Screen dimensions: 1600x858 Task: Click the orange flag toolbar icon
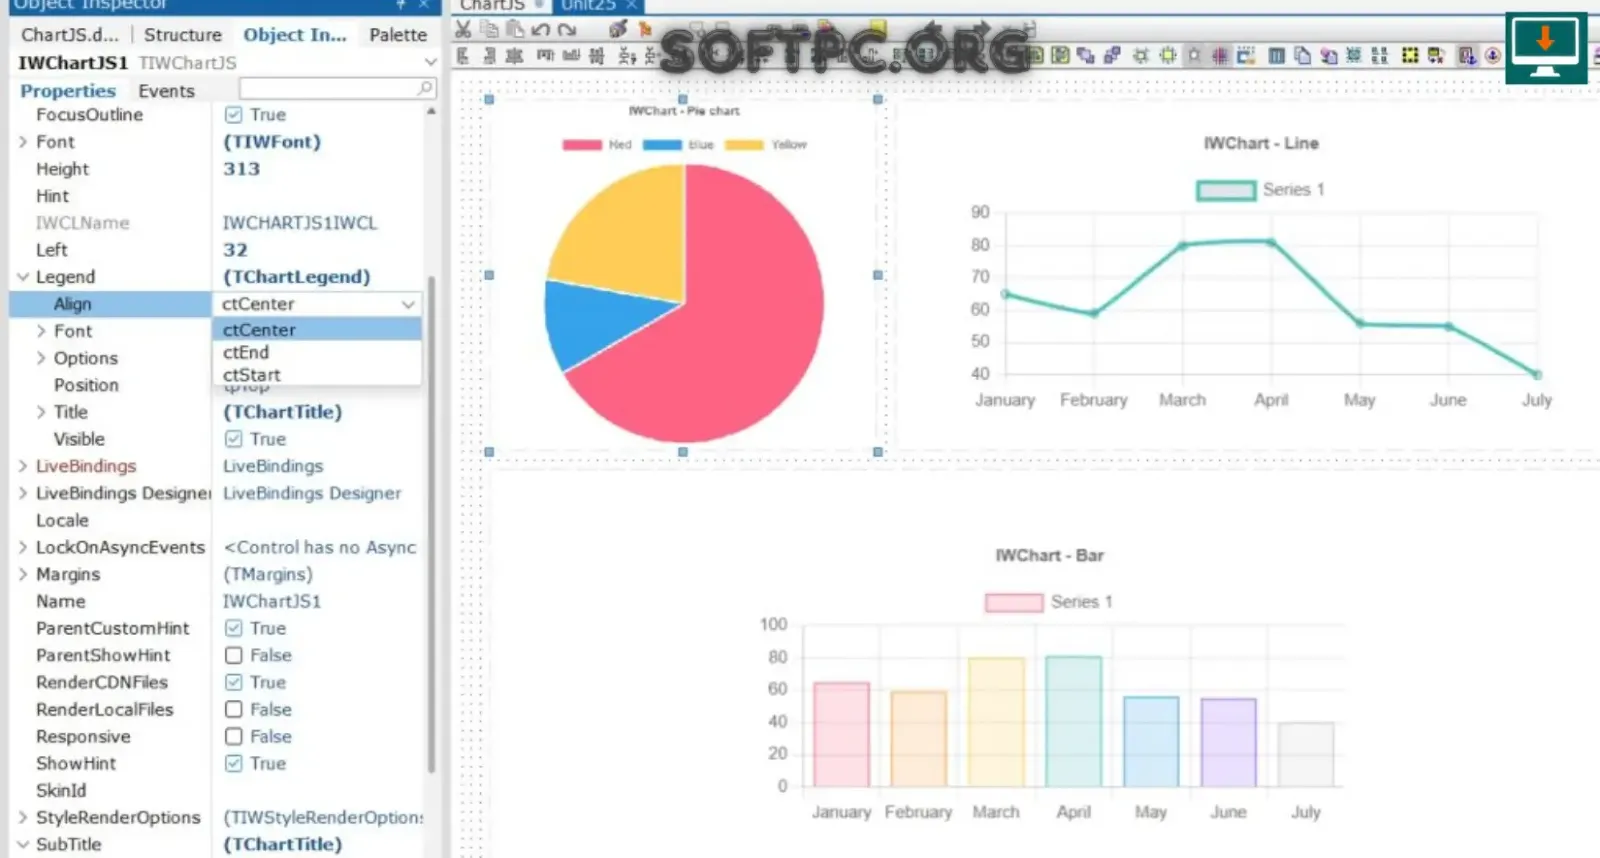point(645,30)
